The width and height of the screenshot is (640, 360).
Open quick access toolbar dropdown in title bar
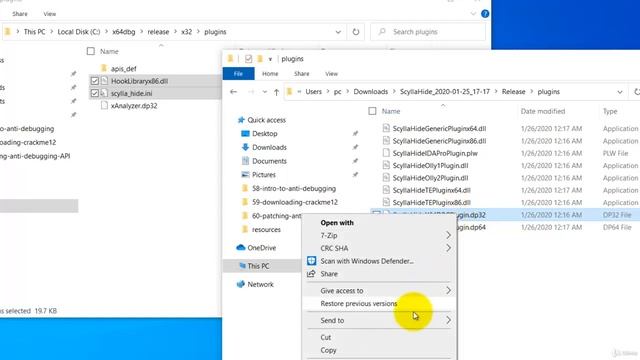(x=270, y=59)
